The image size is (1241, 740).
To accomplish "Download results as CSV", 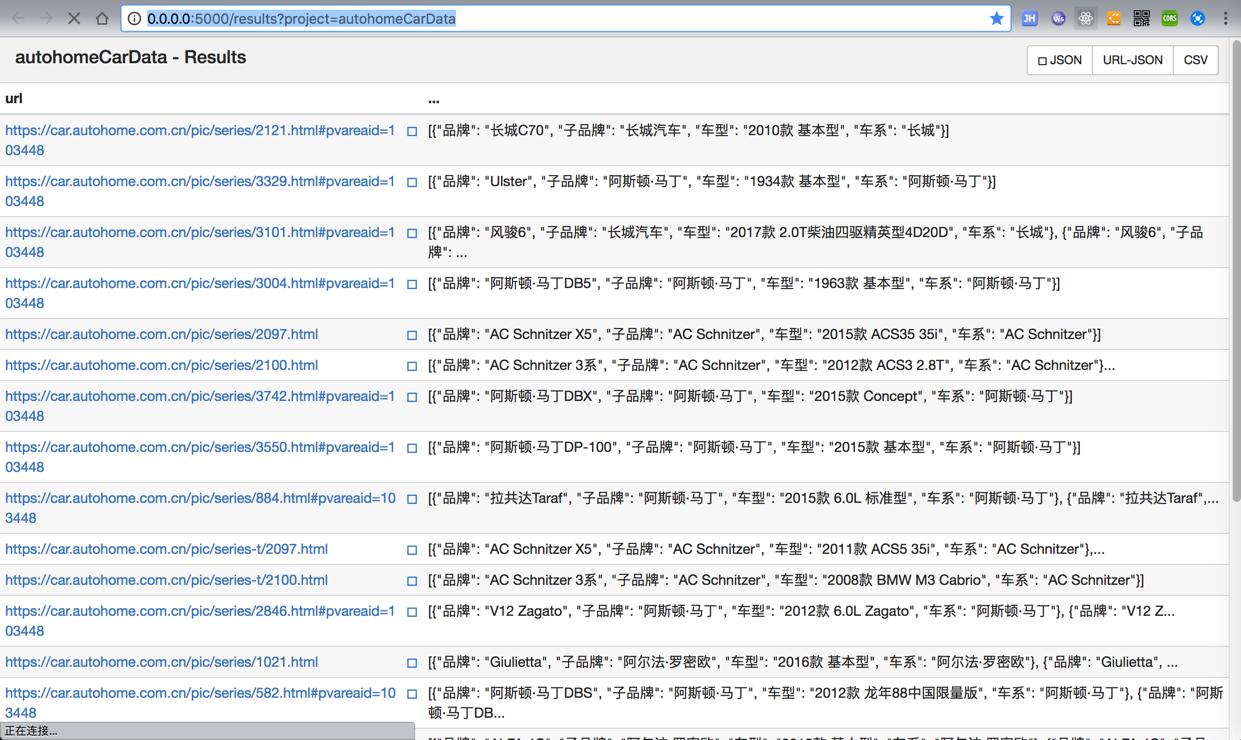I will pos(1195,60).
